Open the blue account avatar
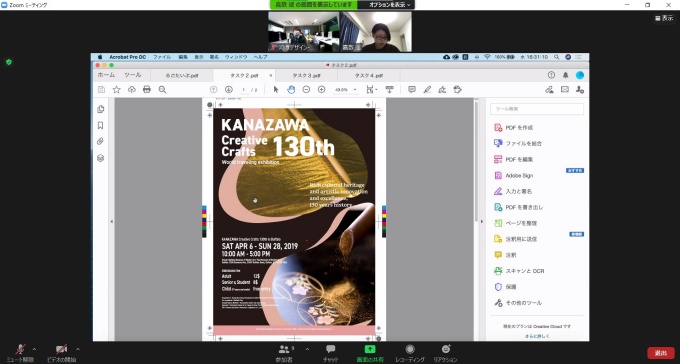 (580, 75)
